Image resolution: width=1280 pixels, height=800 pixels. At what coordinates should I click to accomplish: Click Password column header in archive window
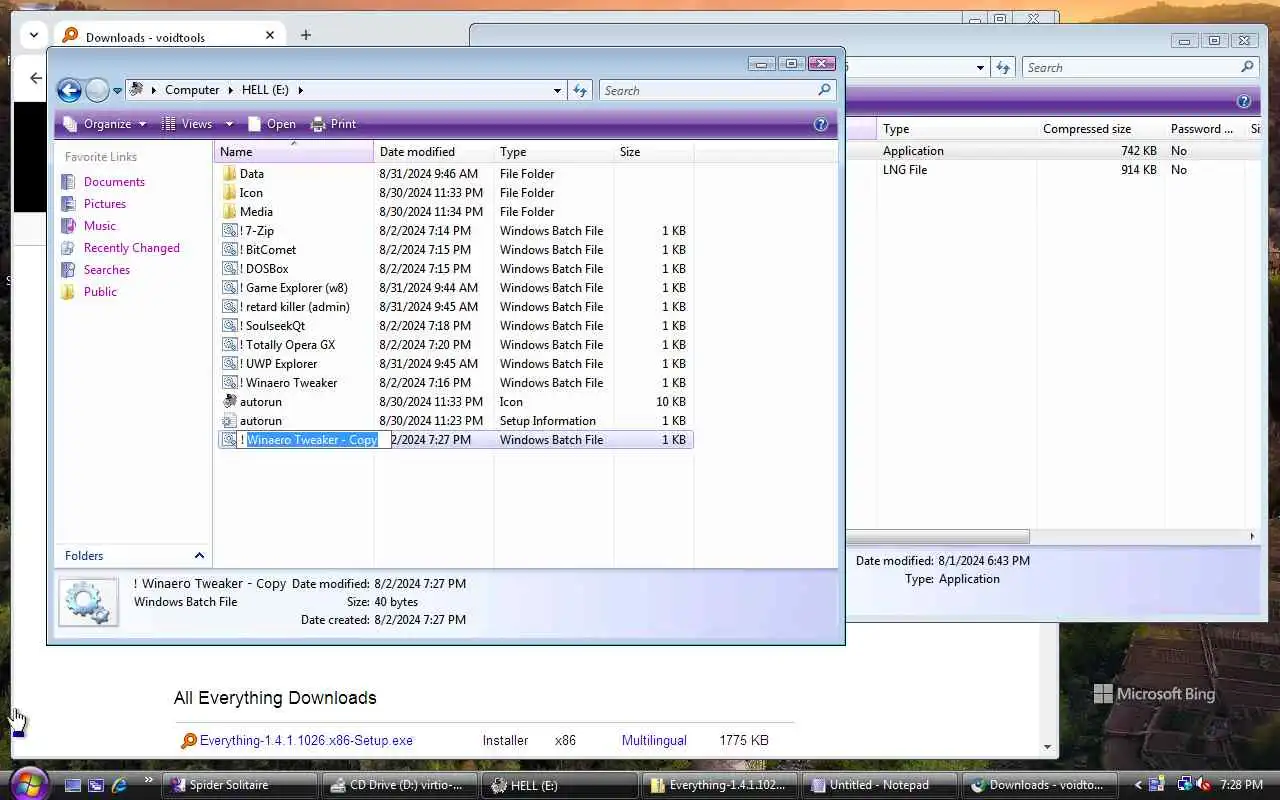1203,129
